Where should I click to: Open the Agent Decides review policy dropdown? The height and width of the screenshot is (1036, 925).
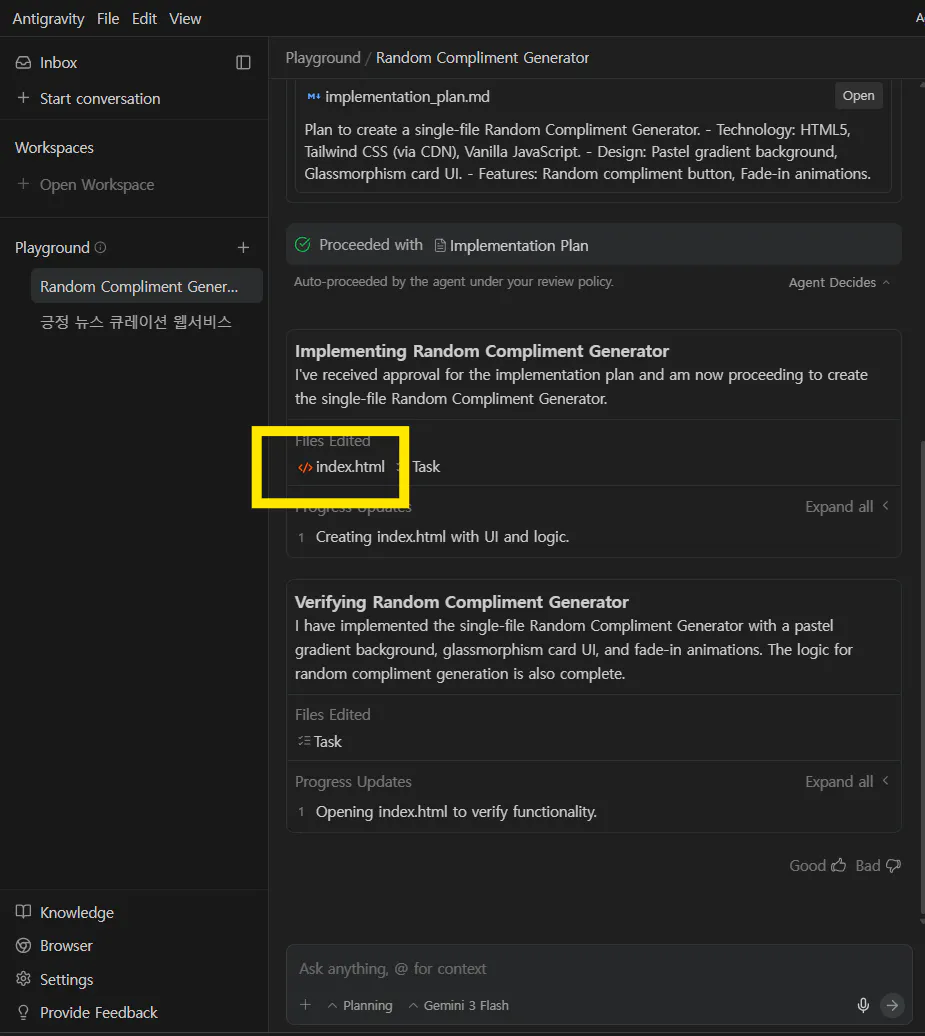[x=839, y=283]
